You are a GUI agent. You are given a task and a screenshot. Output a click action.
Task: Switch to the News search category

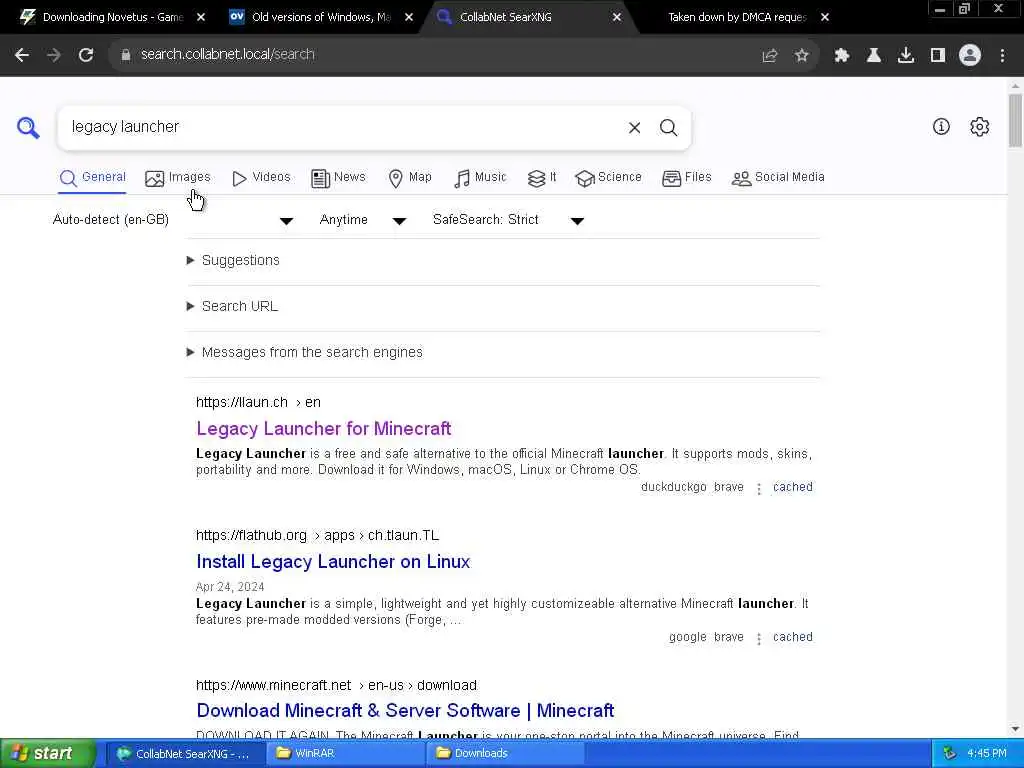coord(338,178)
